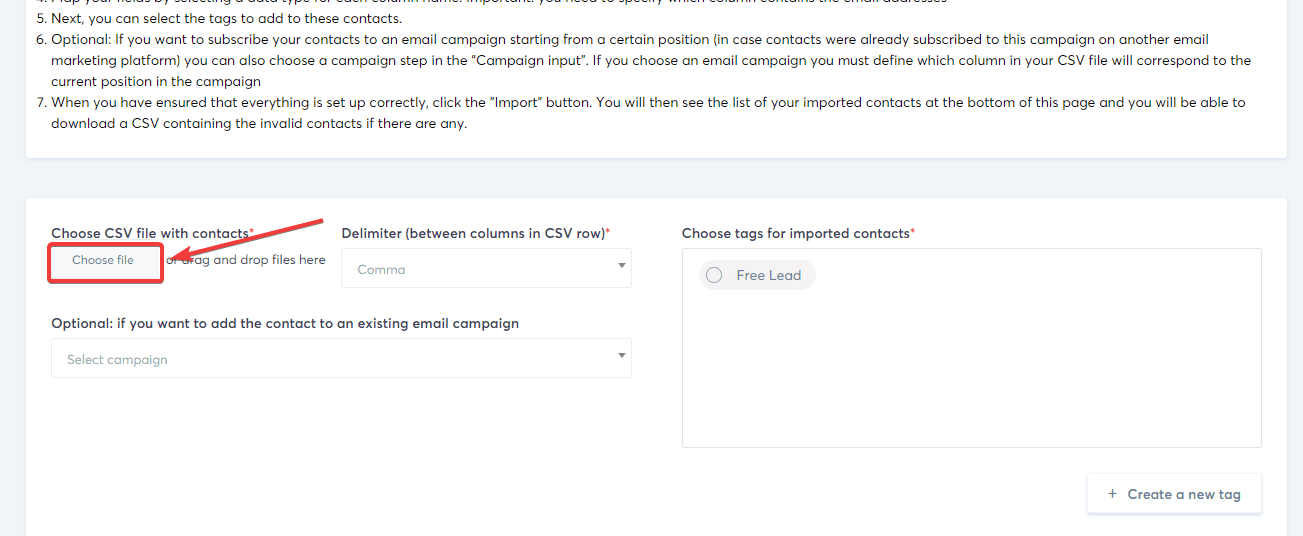Expand the Select campaign list via its arrow
Image resolution: width=1303 pixels, height=536 pixels.
tap(621, 356)
